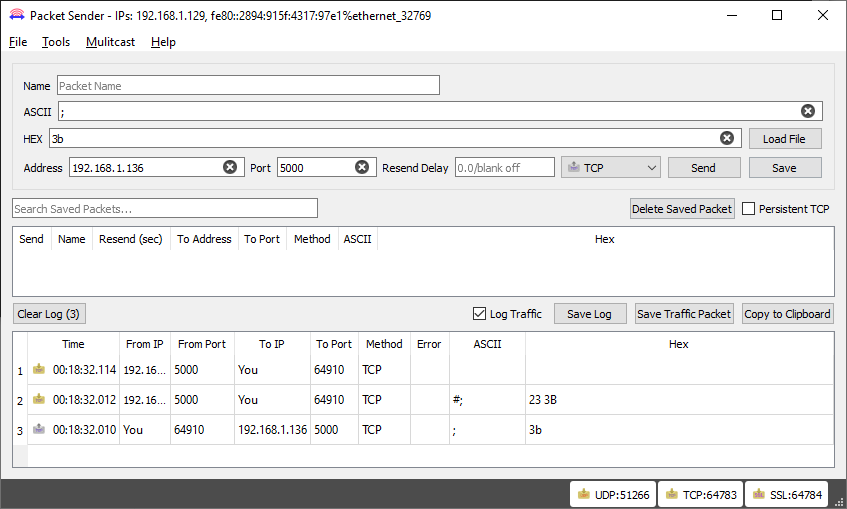Open the File menu
The height and width of the screenshot is (509, 847).
pyautogui.click(x=18, y=42)
